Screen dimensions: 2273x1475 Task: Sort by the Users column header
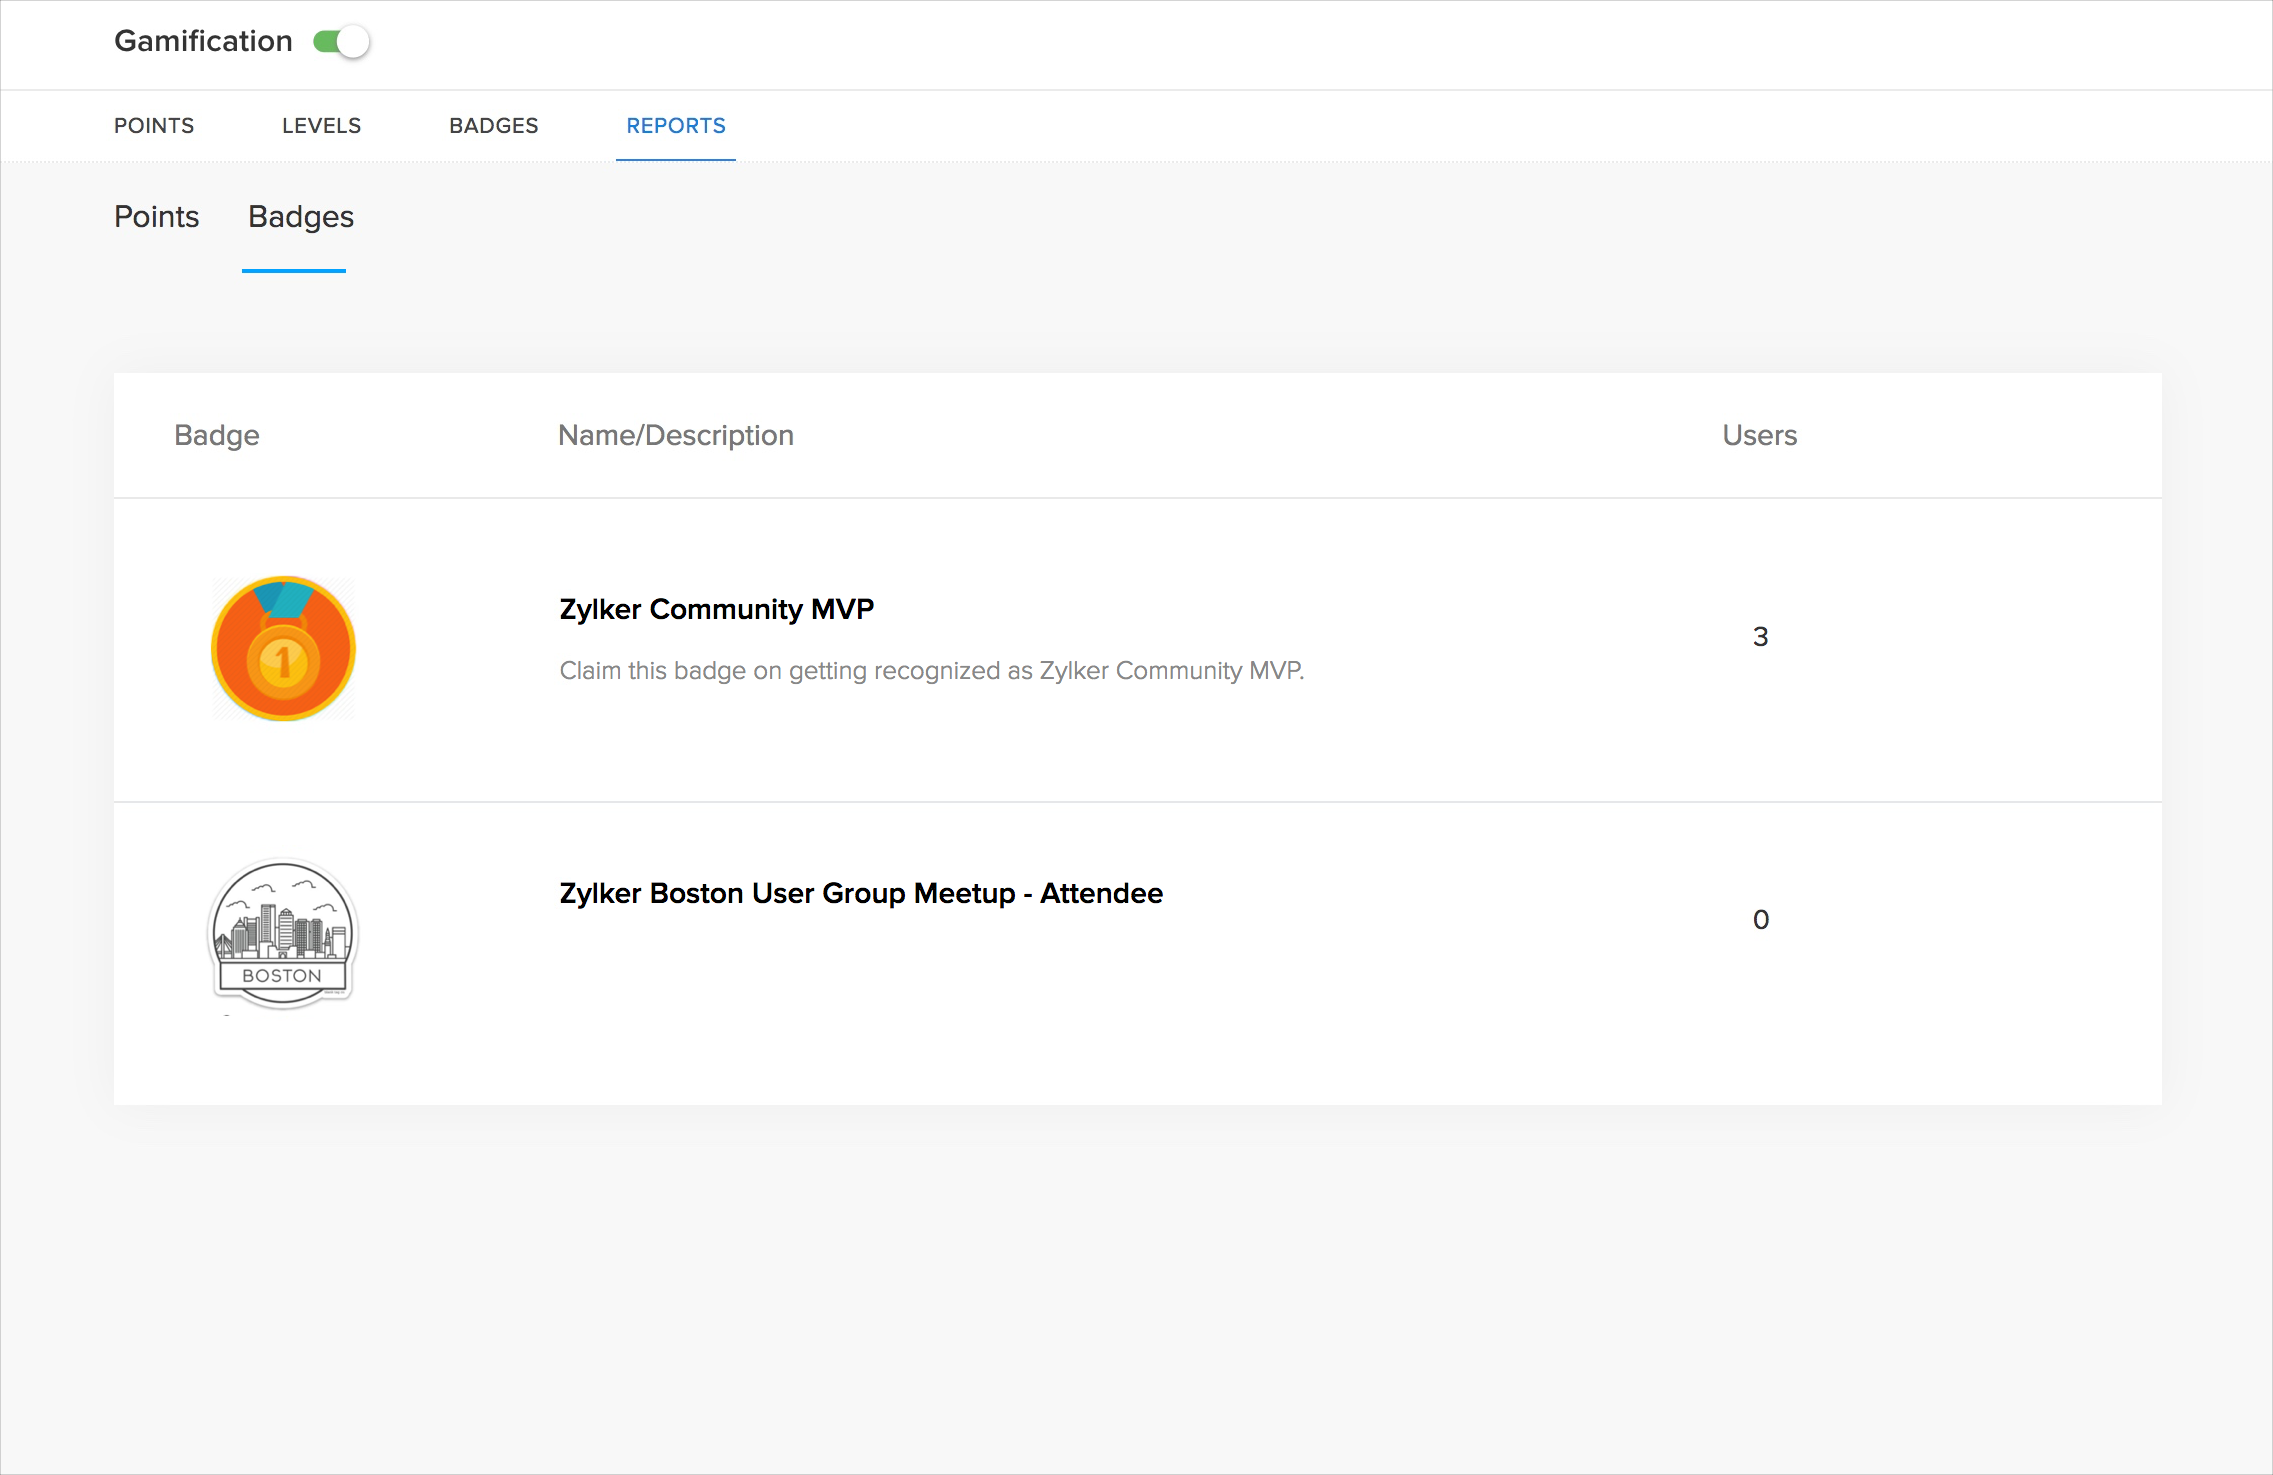(1759, 435)
